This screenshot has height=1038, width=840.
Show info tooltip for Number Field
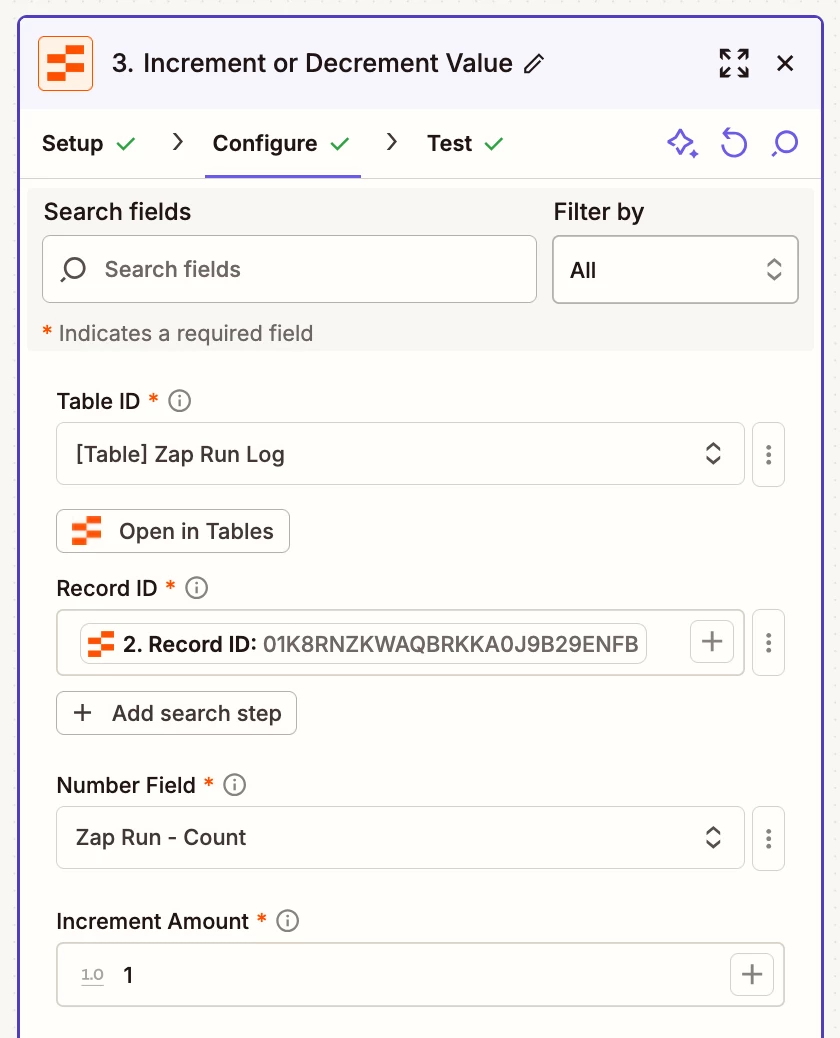(234, 784)
